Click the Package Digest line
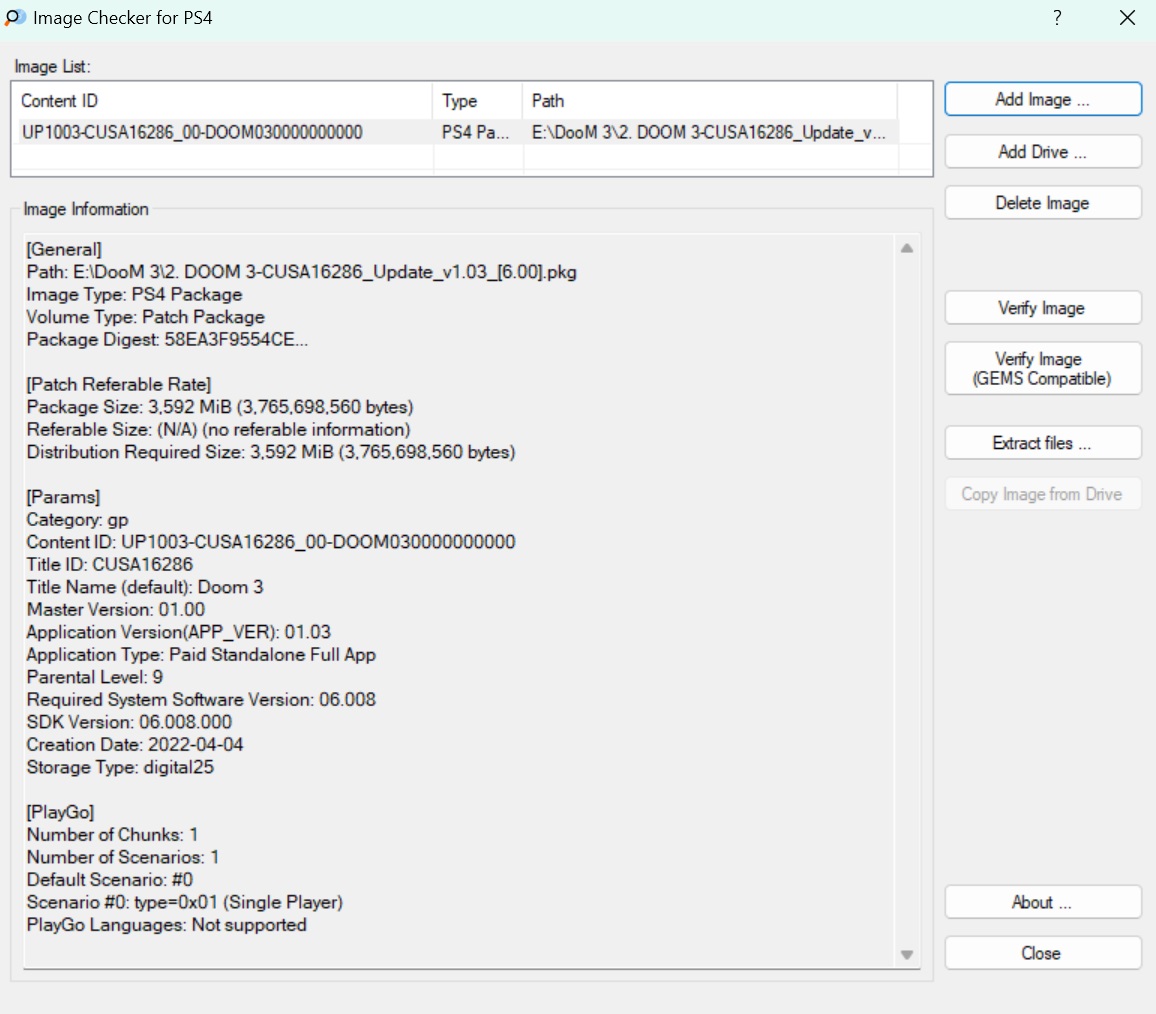Viewport: 1156px width, 1014px height. coord(167,339)
